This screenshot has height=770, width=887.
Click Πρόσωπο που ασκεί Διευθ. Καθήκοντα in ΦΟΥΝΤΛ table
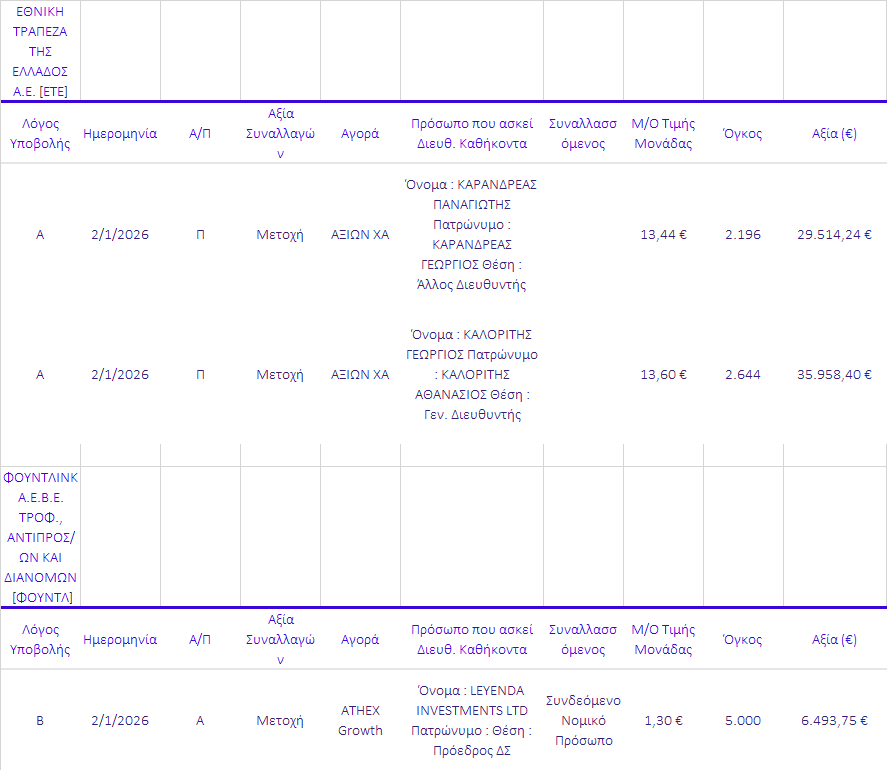click(472, 639)
